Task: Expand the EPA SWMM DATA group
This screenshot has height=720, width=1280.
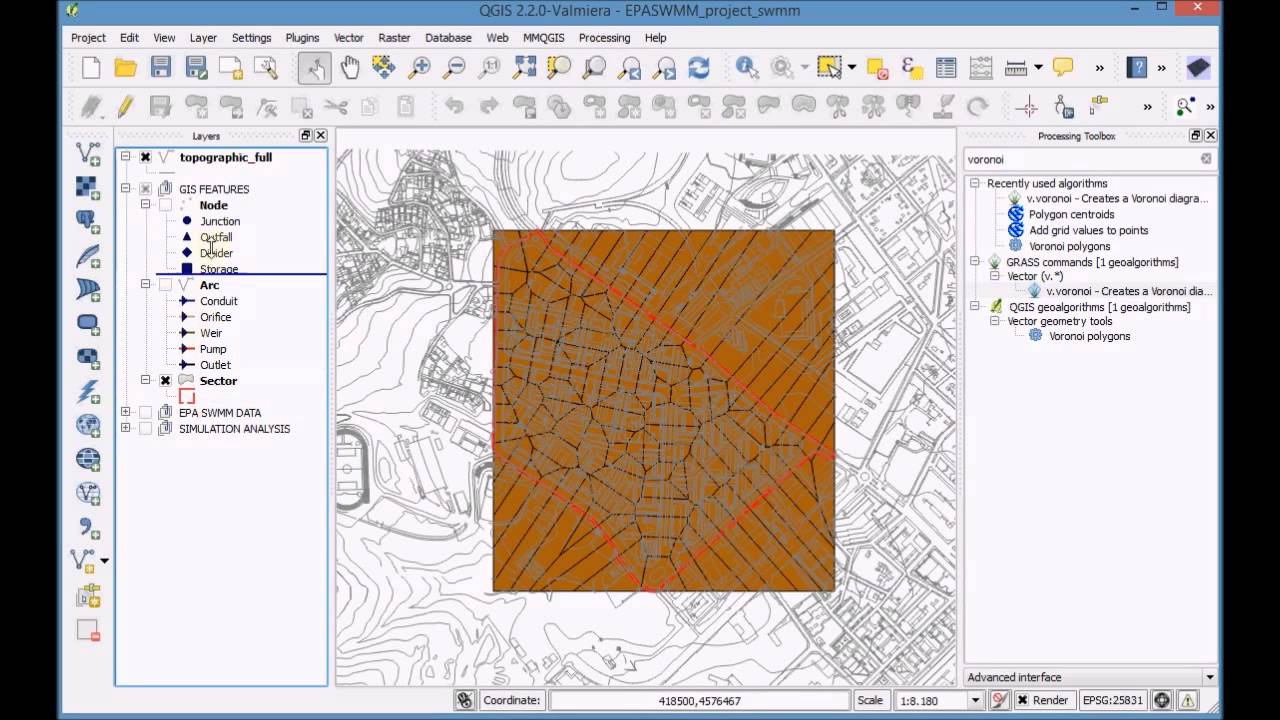Action: (125, 413)
